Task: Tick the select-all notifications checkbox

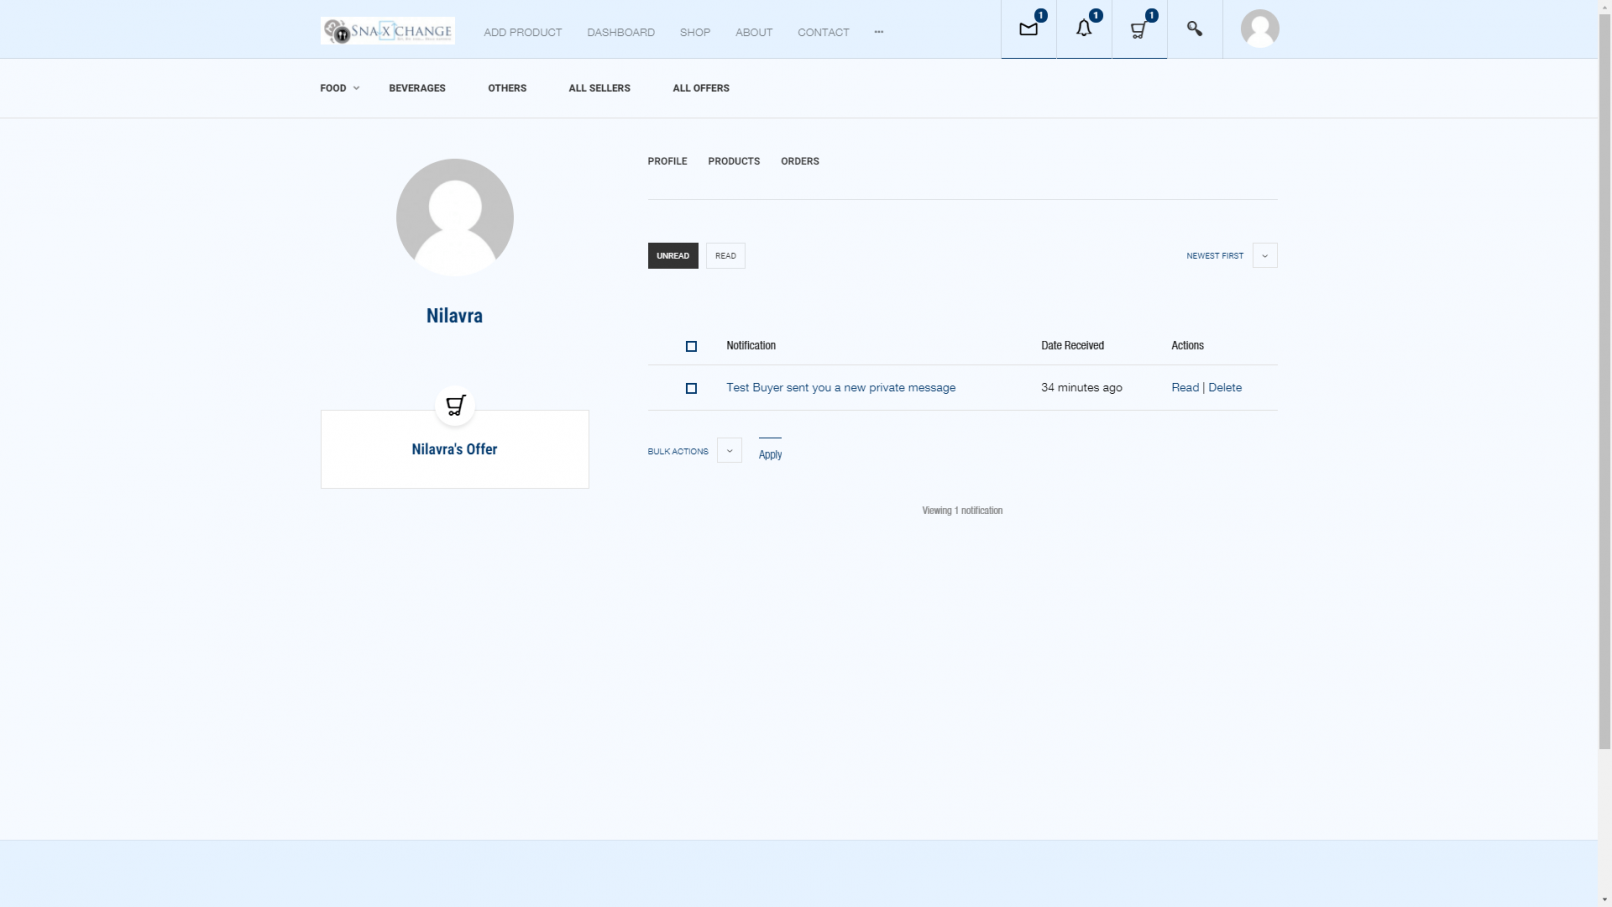Action: pos(691,346)
